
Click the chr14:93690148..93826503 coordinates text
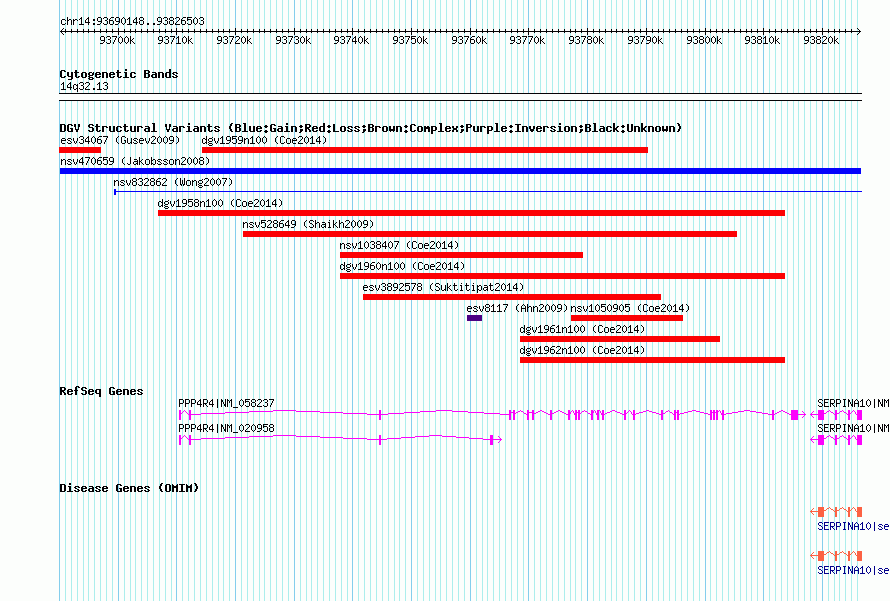point(132,21)
